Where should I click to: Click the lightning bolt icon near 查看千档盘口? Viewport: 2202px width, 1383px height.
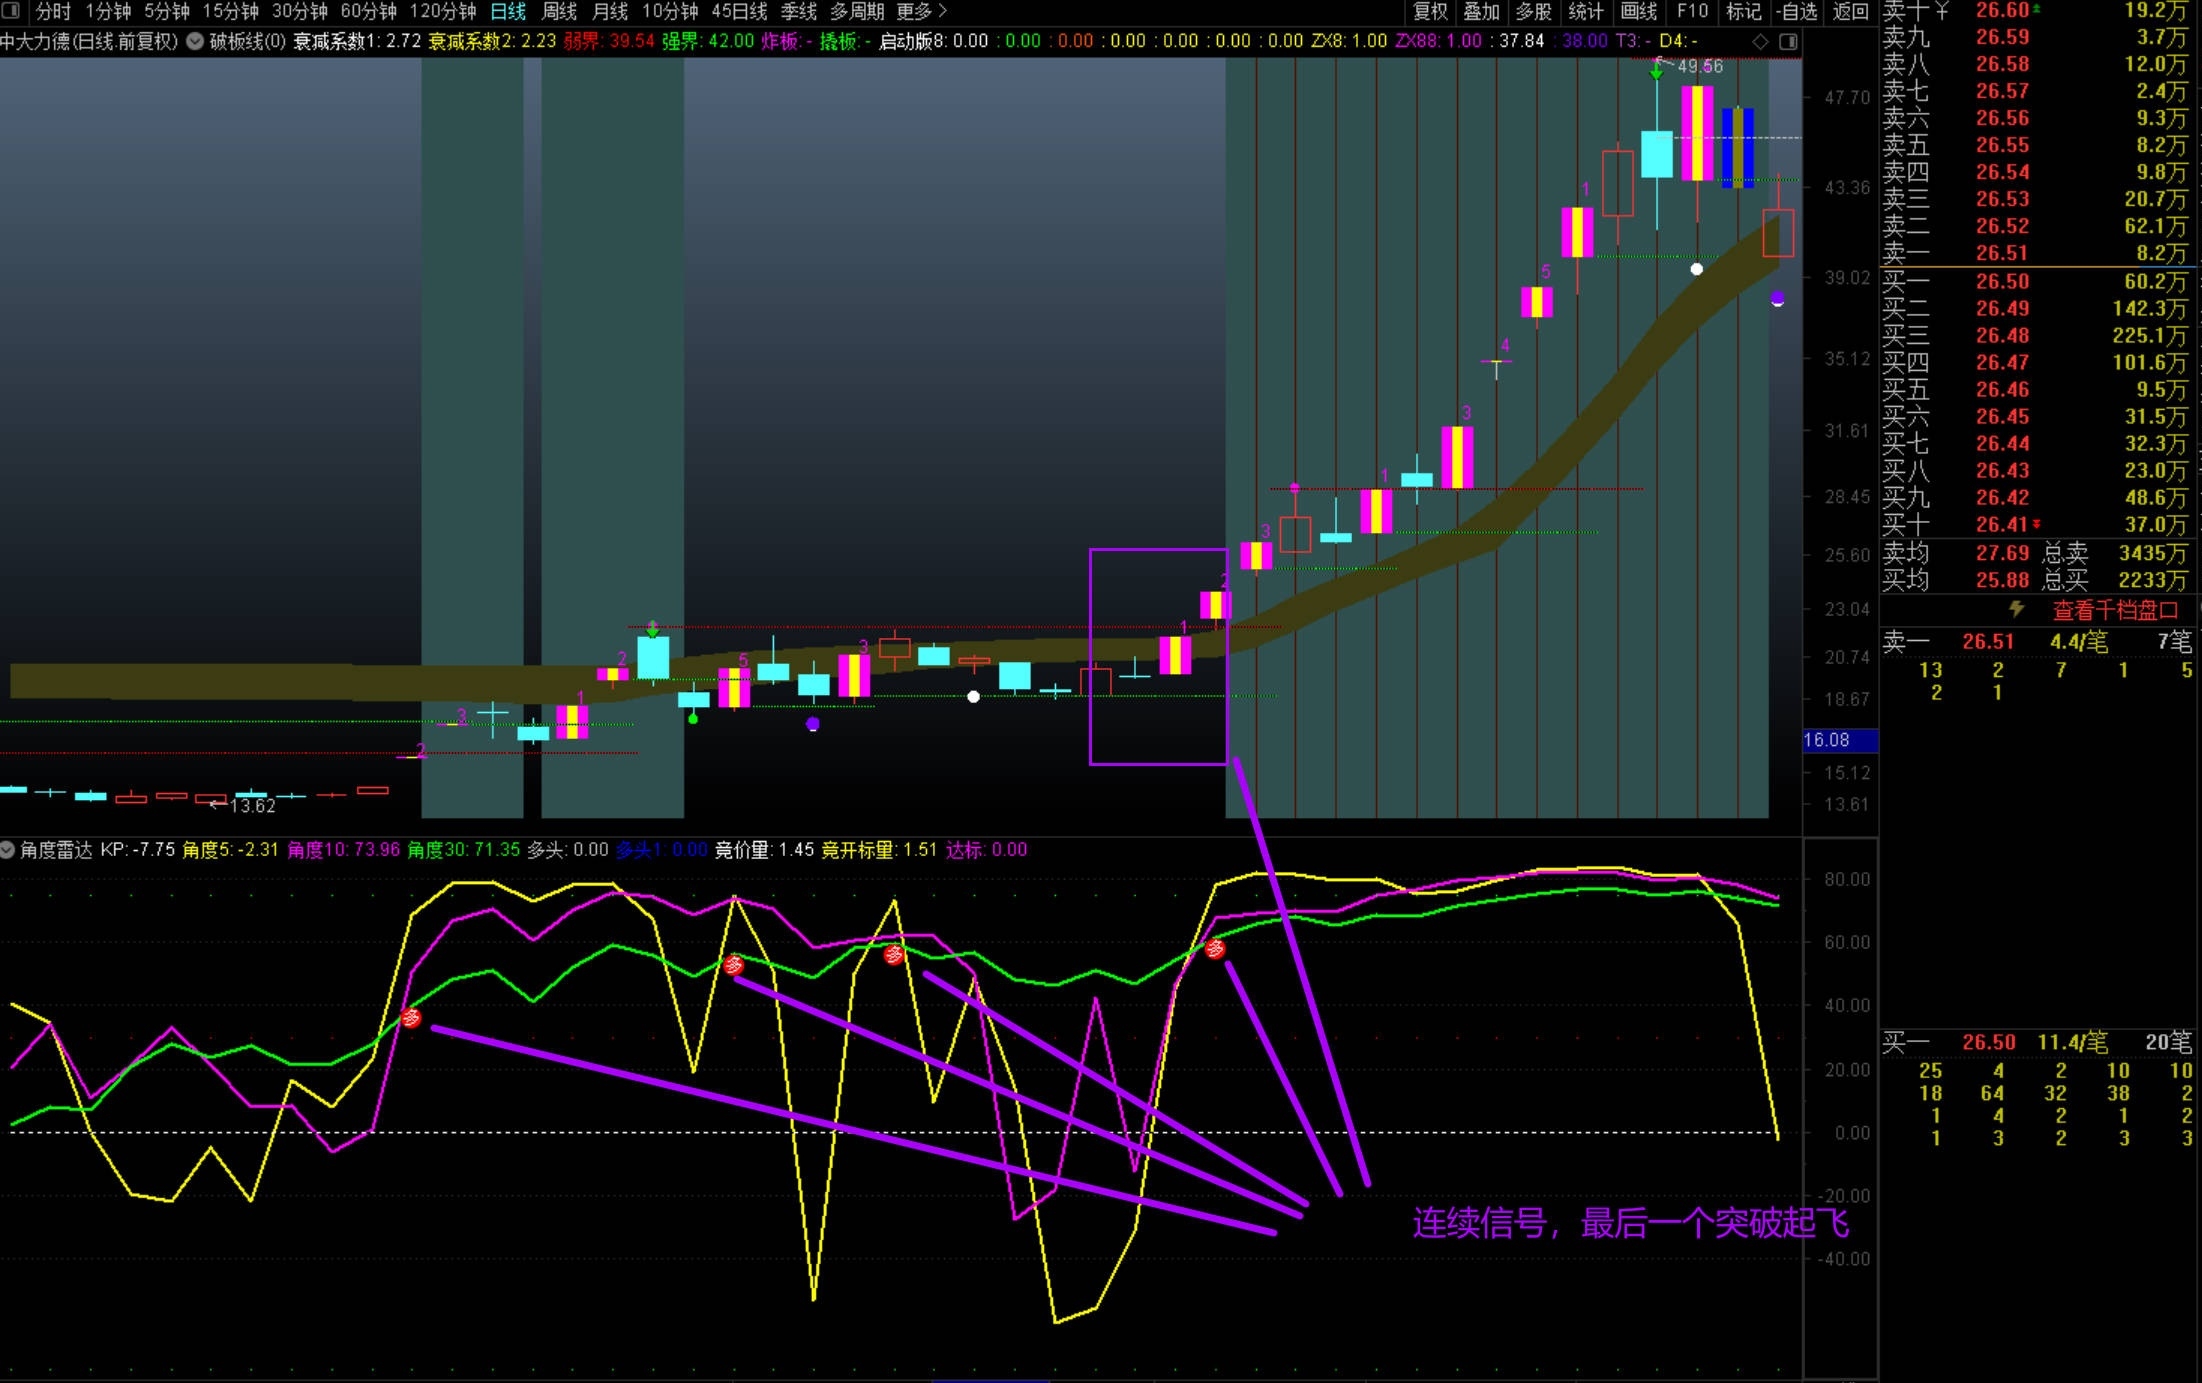pos(2016,609)
